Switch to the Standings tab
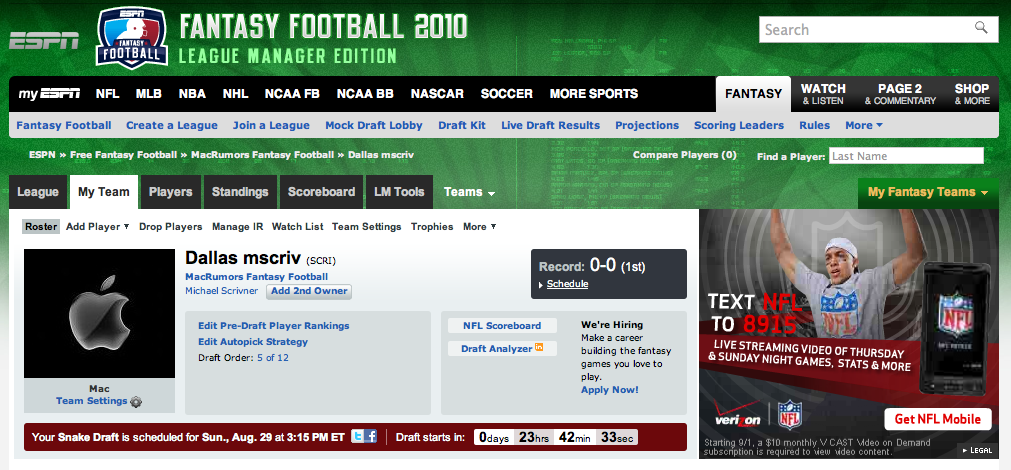This screenshot has width=1011, height=470. point(240,192)
